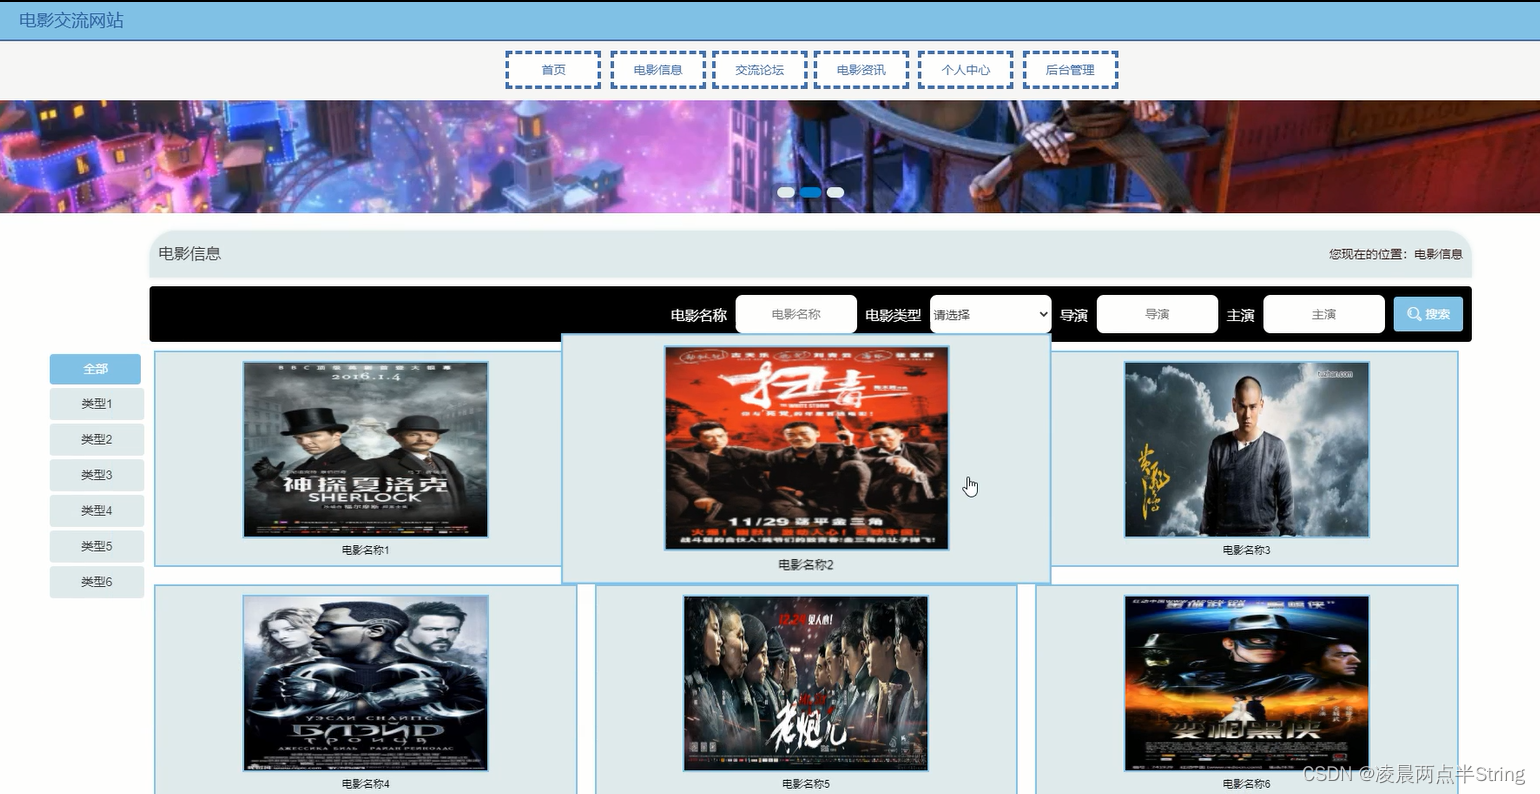Click the 电影名称1 caption text
The width and height of the screenshot is (1540, 794).
click(x=366, y=550)
